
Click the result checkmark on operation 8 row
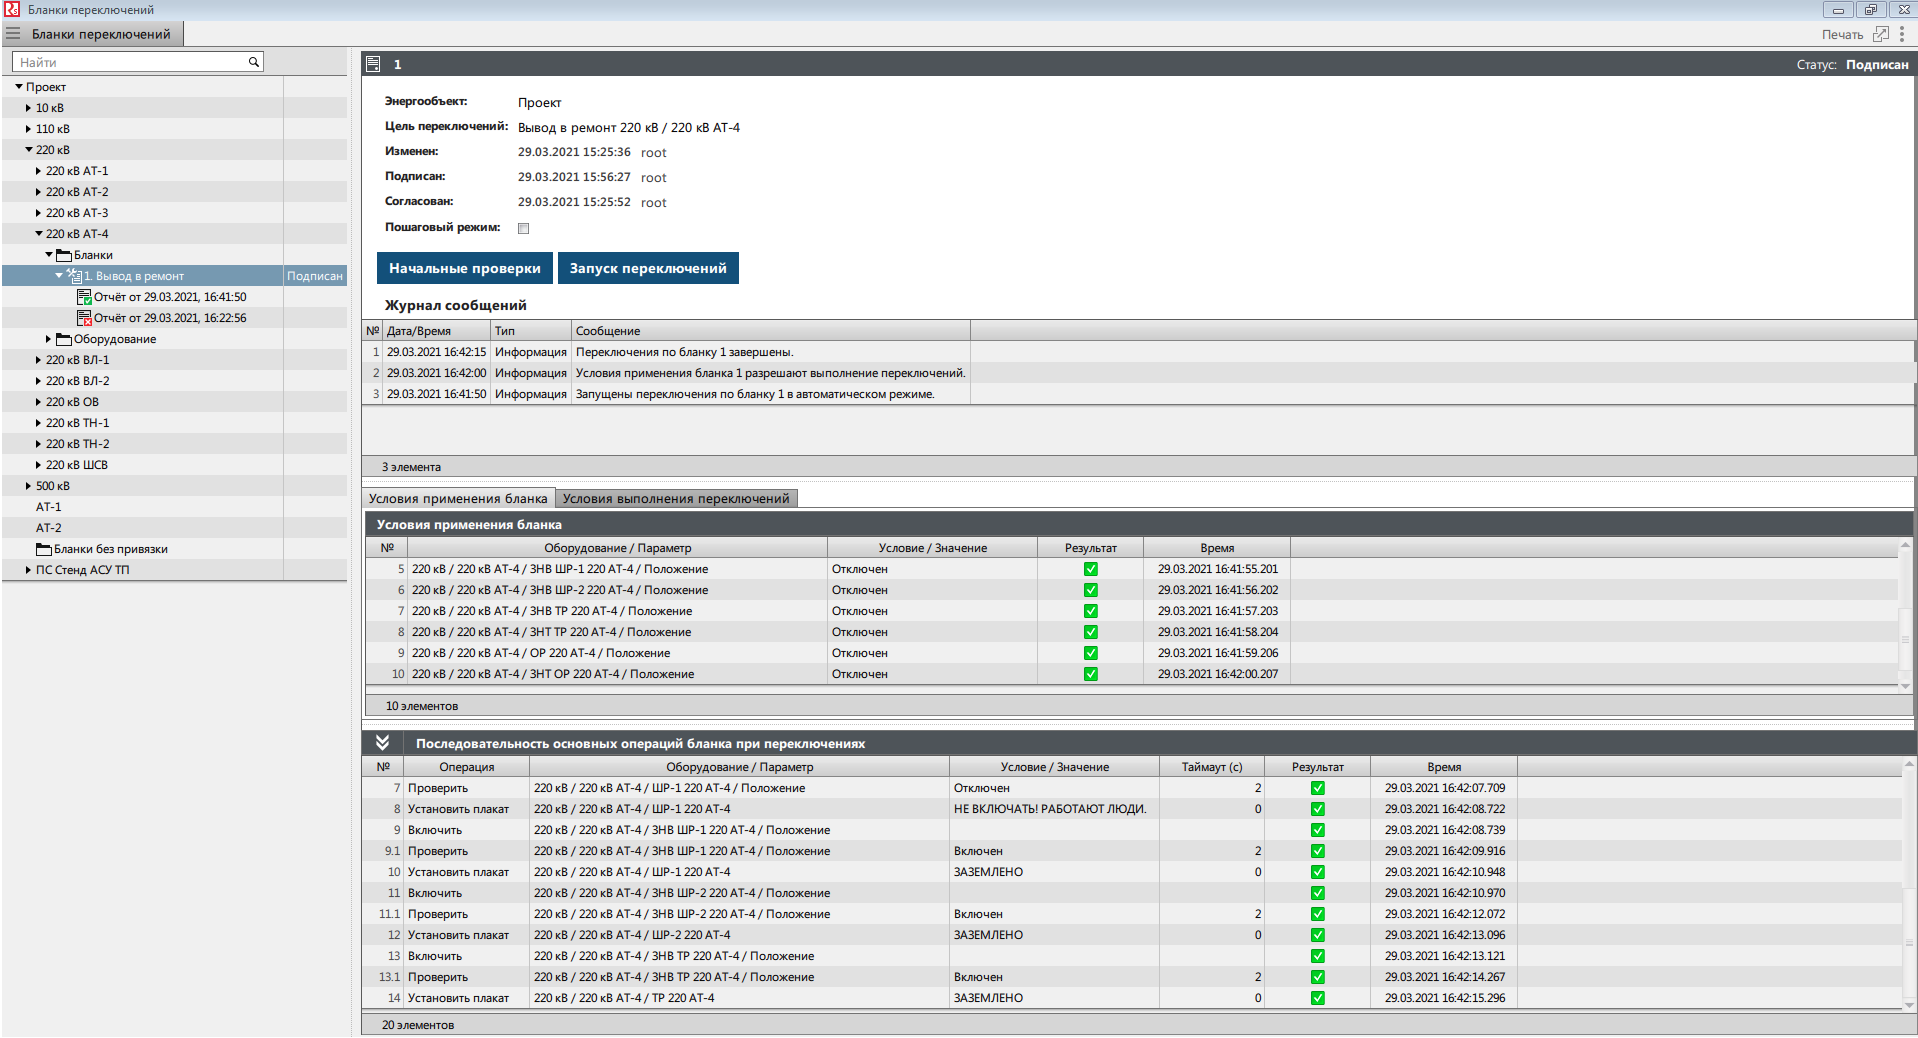pyautogui.click(x=1318, y=809)
